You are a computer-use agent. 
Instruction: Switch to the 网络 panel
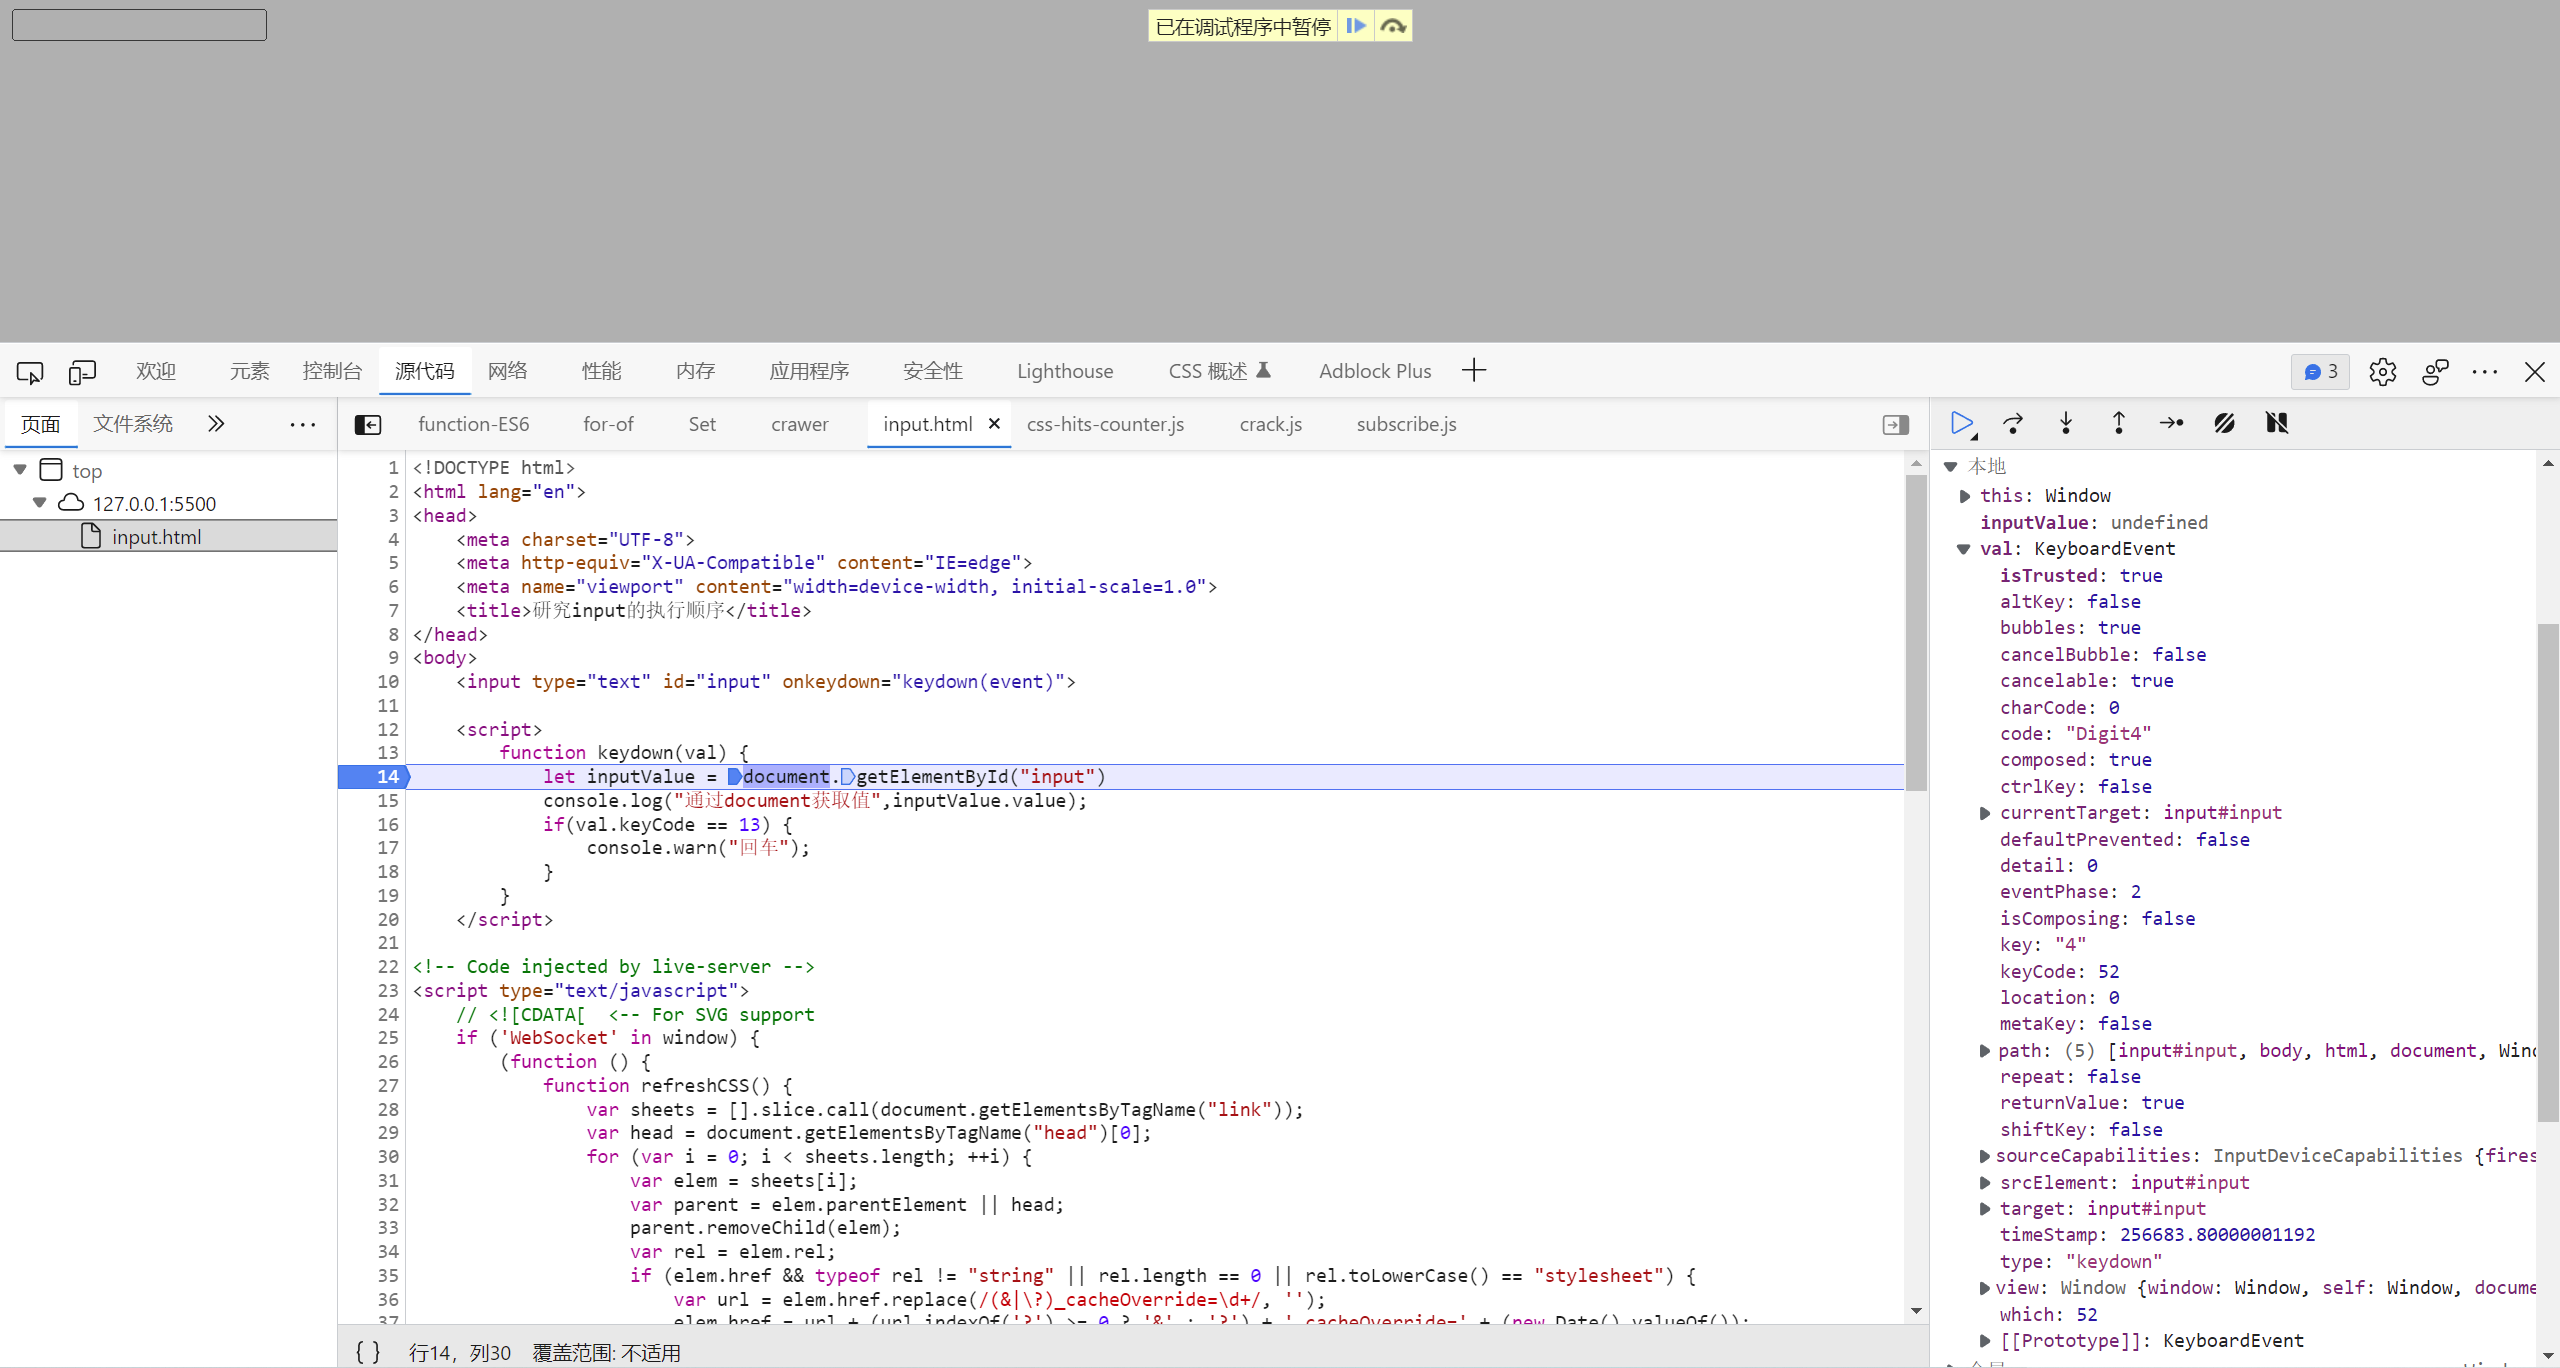[507, 371]
